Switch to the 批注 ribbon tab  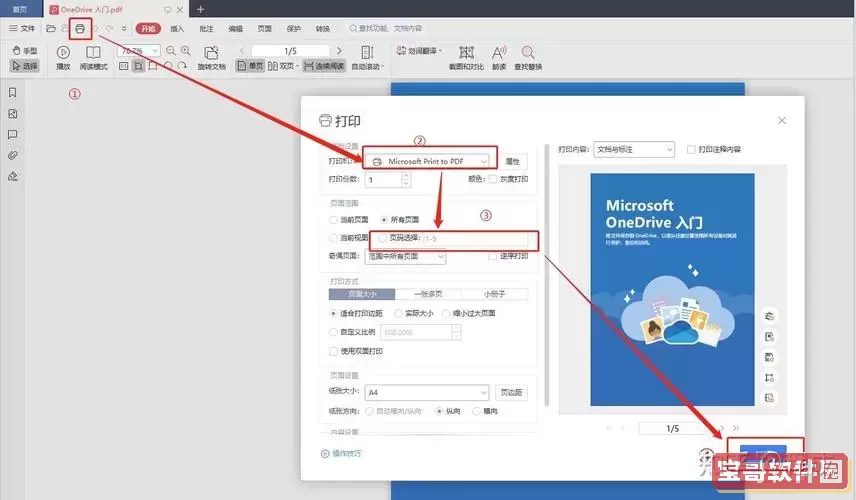click(x=206, y=28)
